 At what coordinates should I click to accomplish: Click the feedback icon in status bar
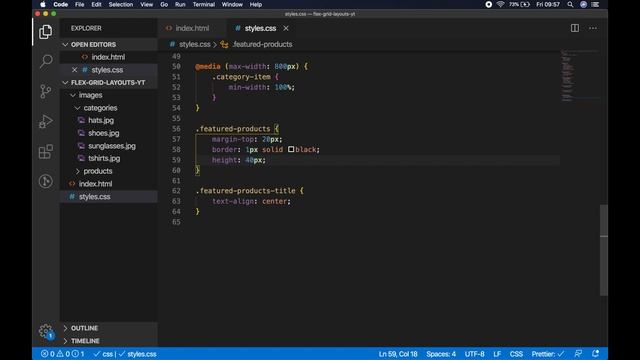pos(578,354)
